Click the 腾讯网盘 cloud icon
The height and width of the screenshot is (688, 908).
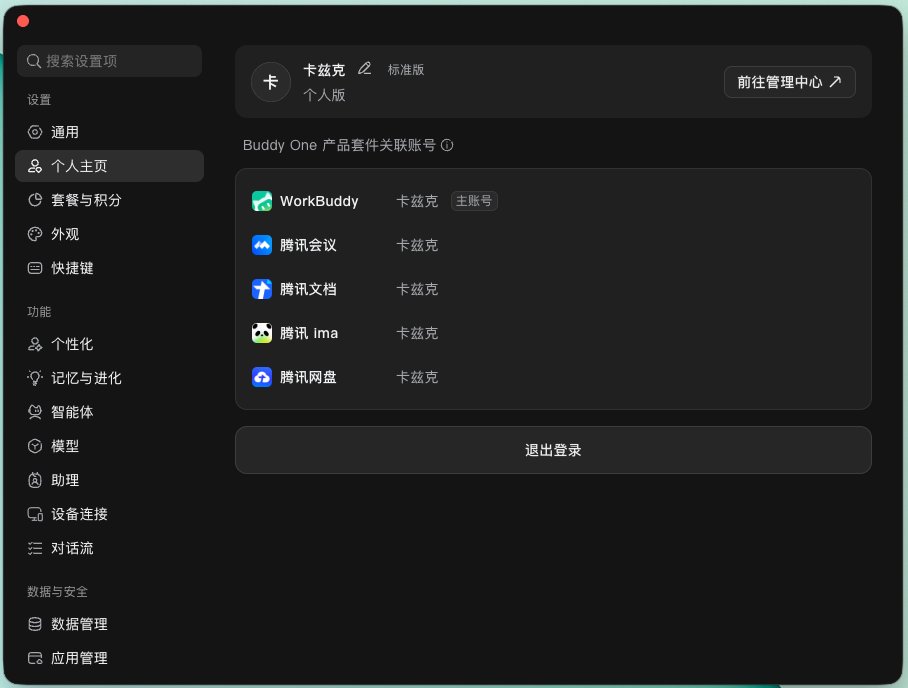point(262,377)
